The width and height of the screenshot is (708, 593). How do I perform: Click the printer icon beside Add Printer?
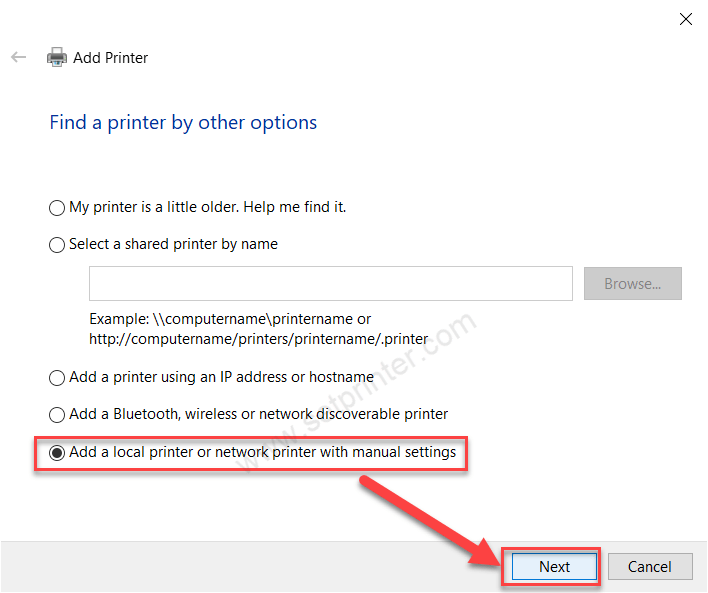point(57,57)
